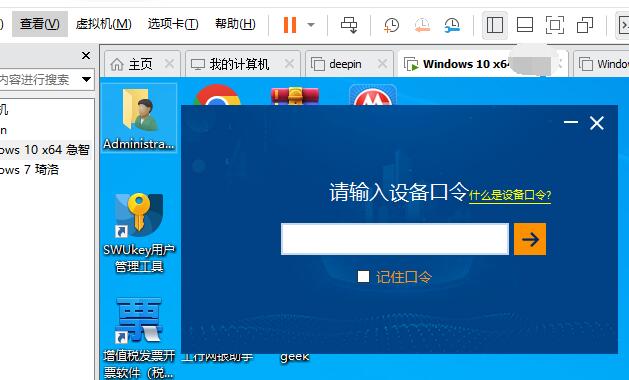Image resolution: width=629 pixels, height=380 pixels.
Task: Select the SWUkey用户管理工具 desktop shortcut
Action: pos(139,233)
